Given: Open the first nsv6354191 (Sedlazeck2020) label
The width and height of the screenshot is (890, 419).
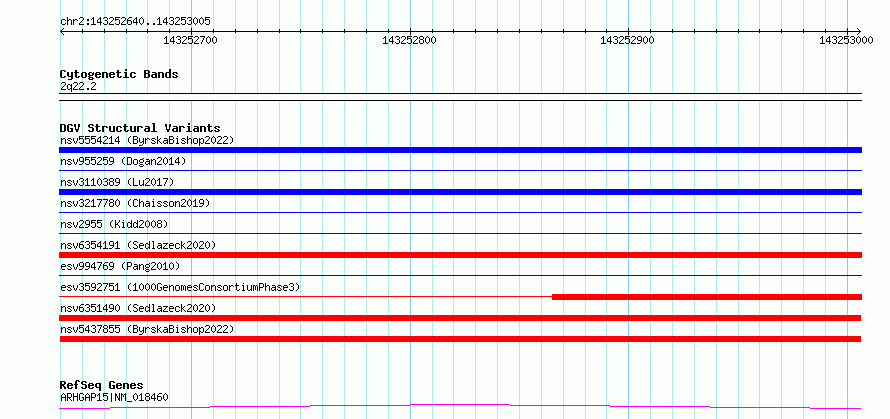Looking at the screenshot, I should pyautogui.click(x=138, y=245).
